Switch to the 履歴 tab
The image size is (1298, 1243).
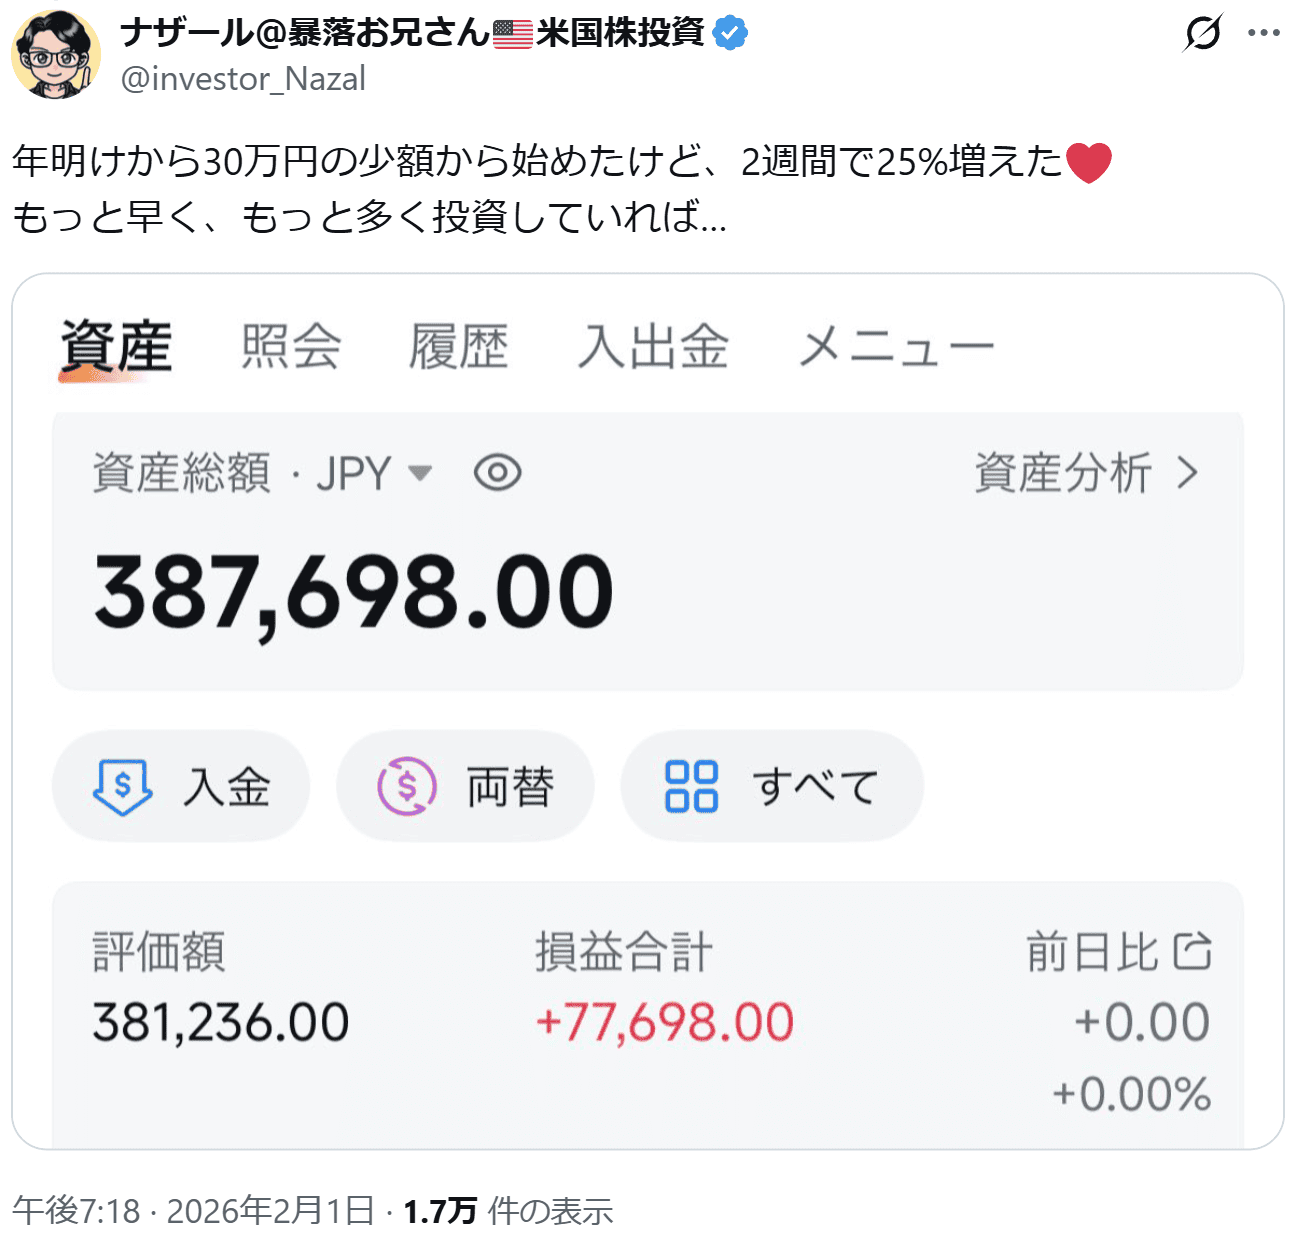tap(458, 347)
